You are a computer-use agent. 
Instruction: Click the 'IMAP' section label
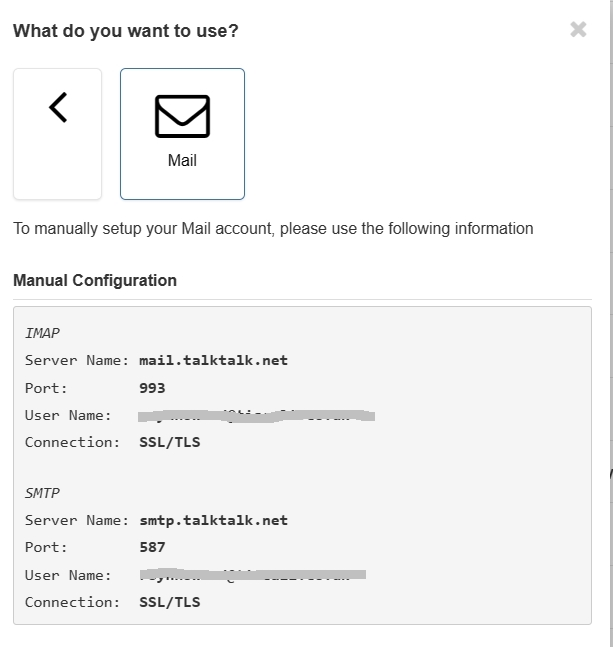[x=42, y=333]
